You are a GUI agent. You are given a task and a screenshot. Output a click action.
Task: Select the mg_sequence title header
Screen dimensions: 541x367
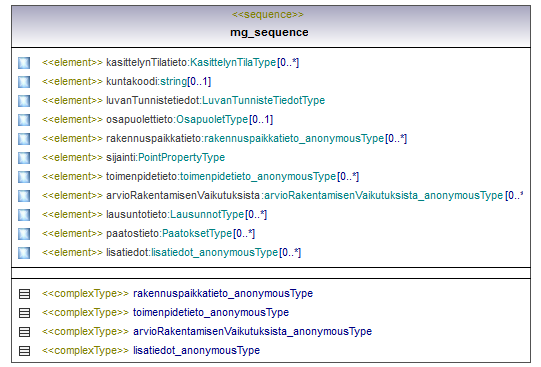269,32
